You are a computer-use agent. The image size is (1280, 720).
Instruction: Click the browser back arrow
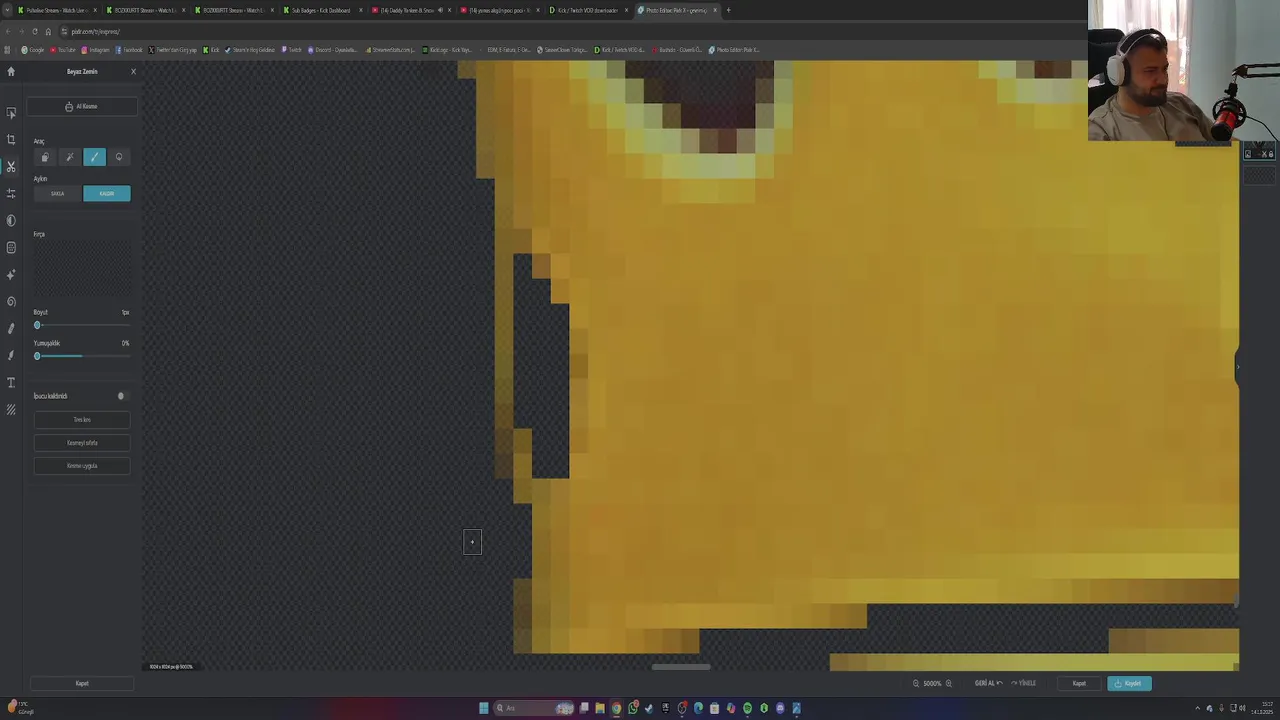pyautogui.click(x=8, y=31)
